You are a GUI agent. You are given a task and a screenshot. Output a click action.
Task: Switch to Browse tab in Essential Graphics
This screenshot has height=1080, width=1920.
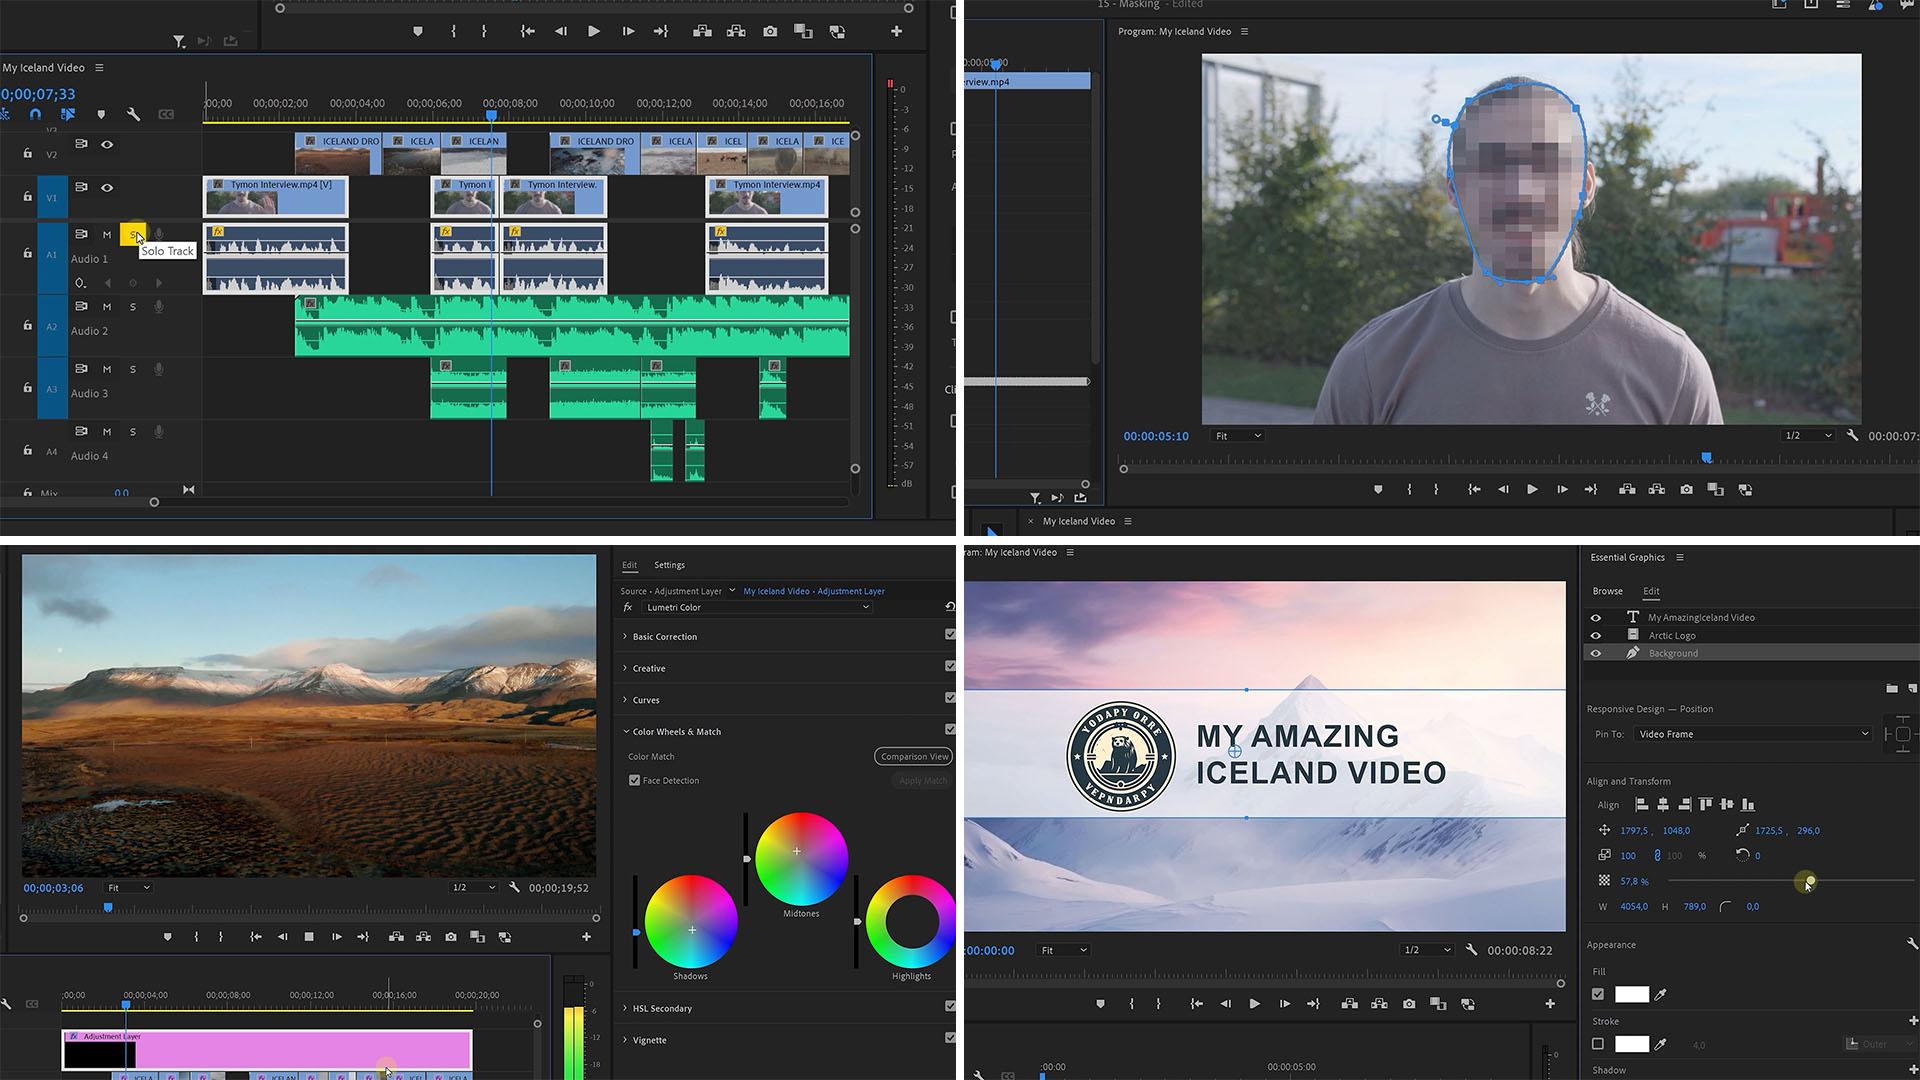coord(1606,589)
